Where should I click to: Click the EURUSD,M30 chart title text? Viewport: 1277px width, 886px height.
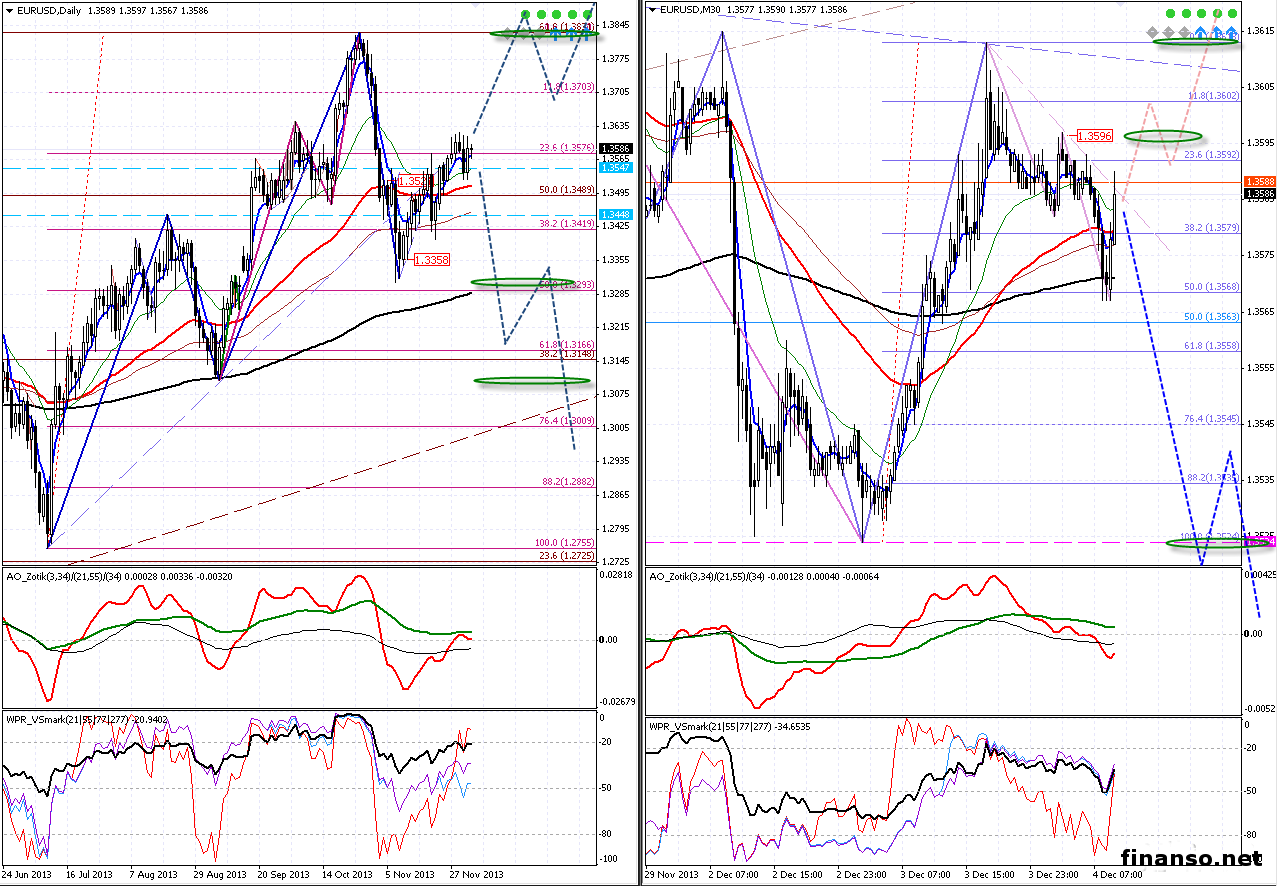tap(692, 10)
